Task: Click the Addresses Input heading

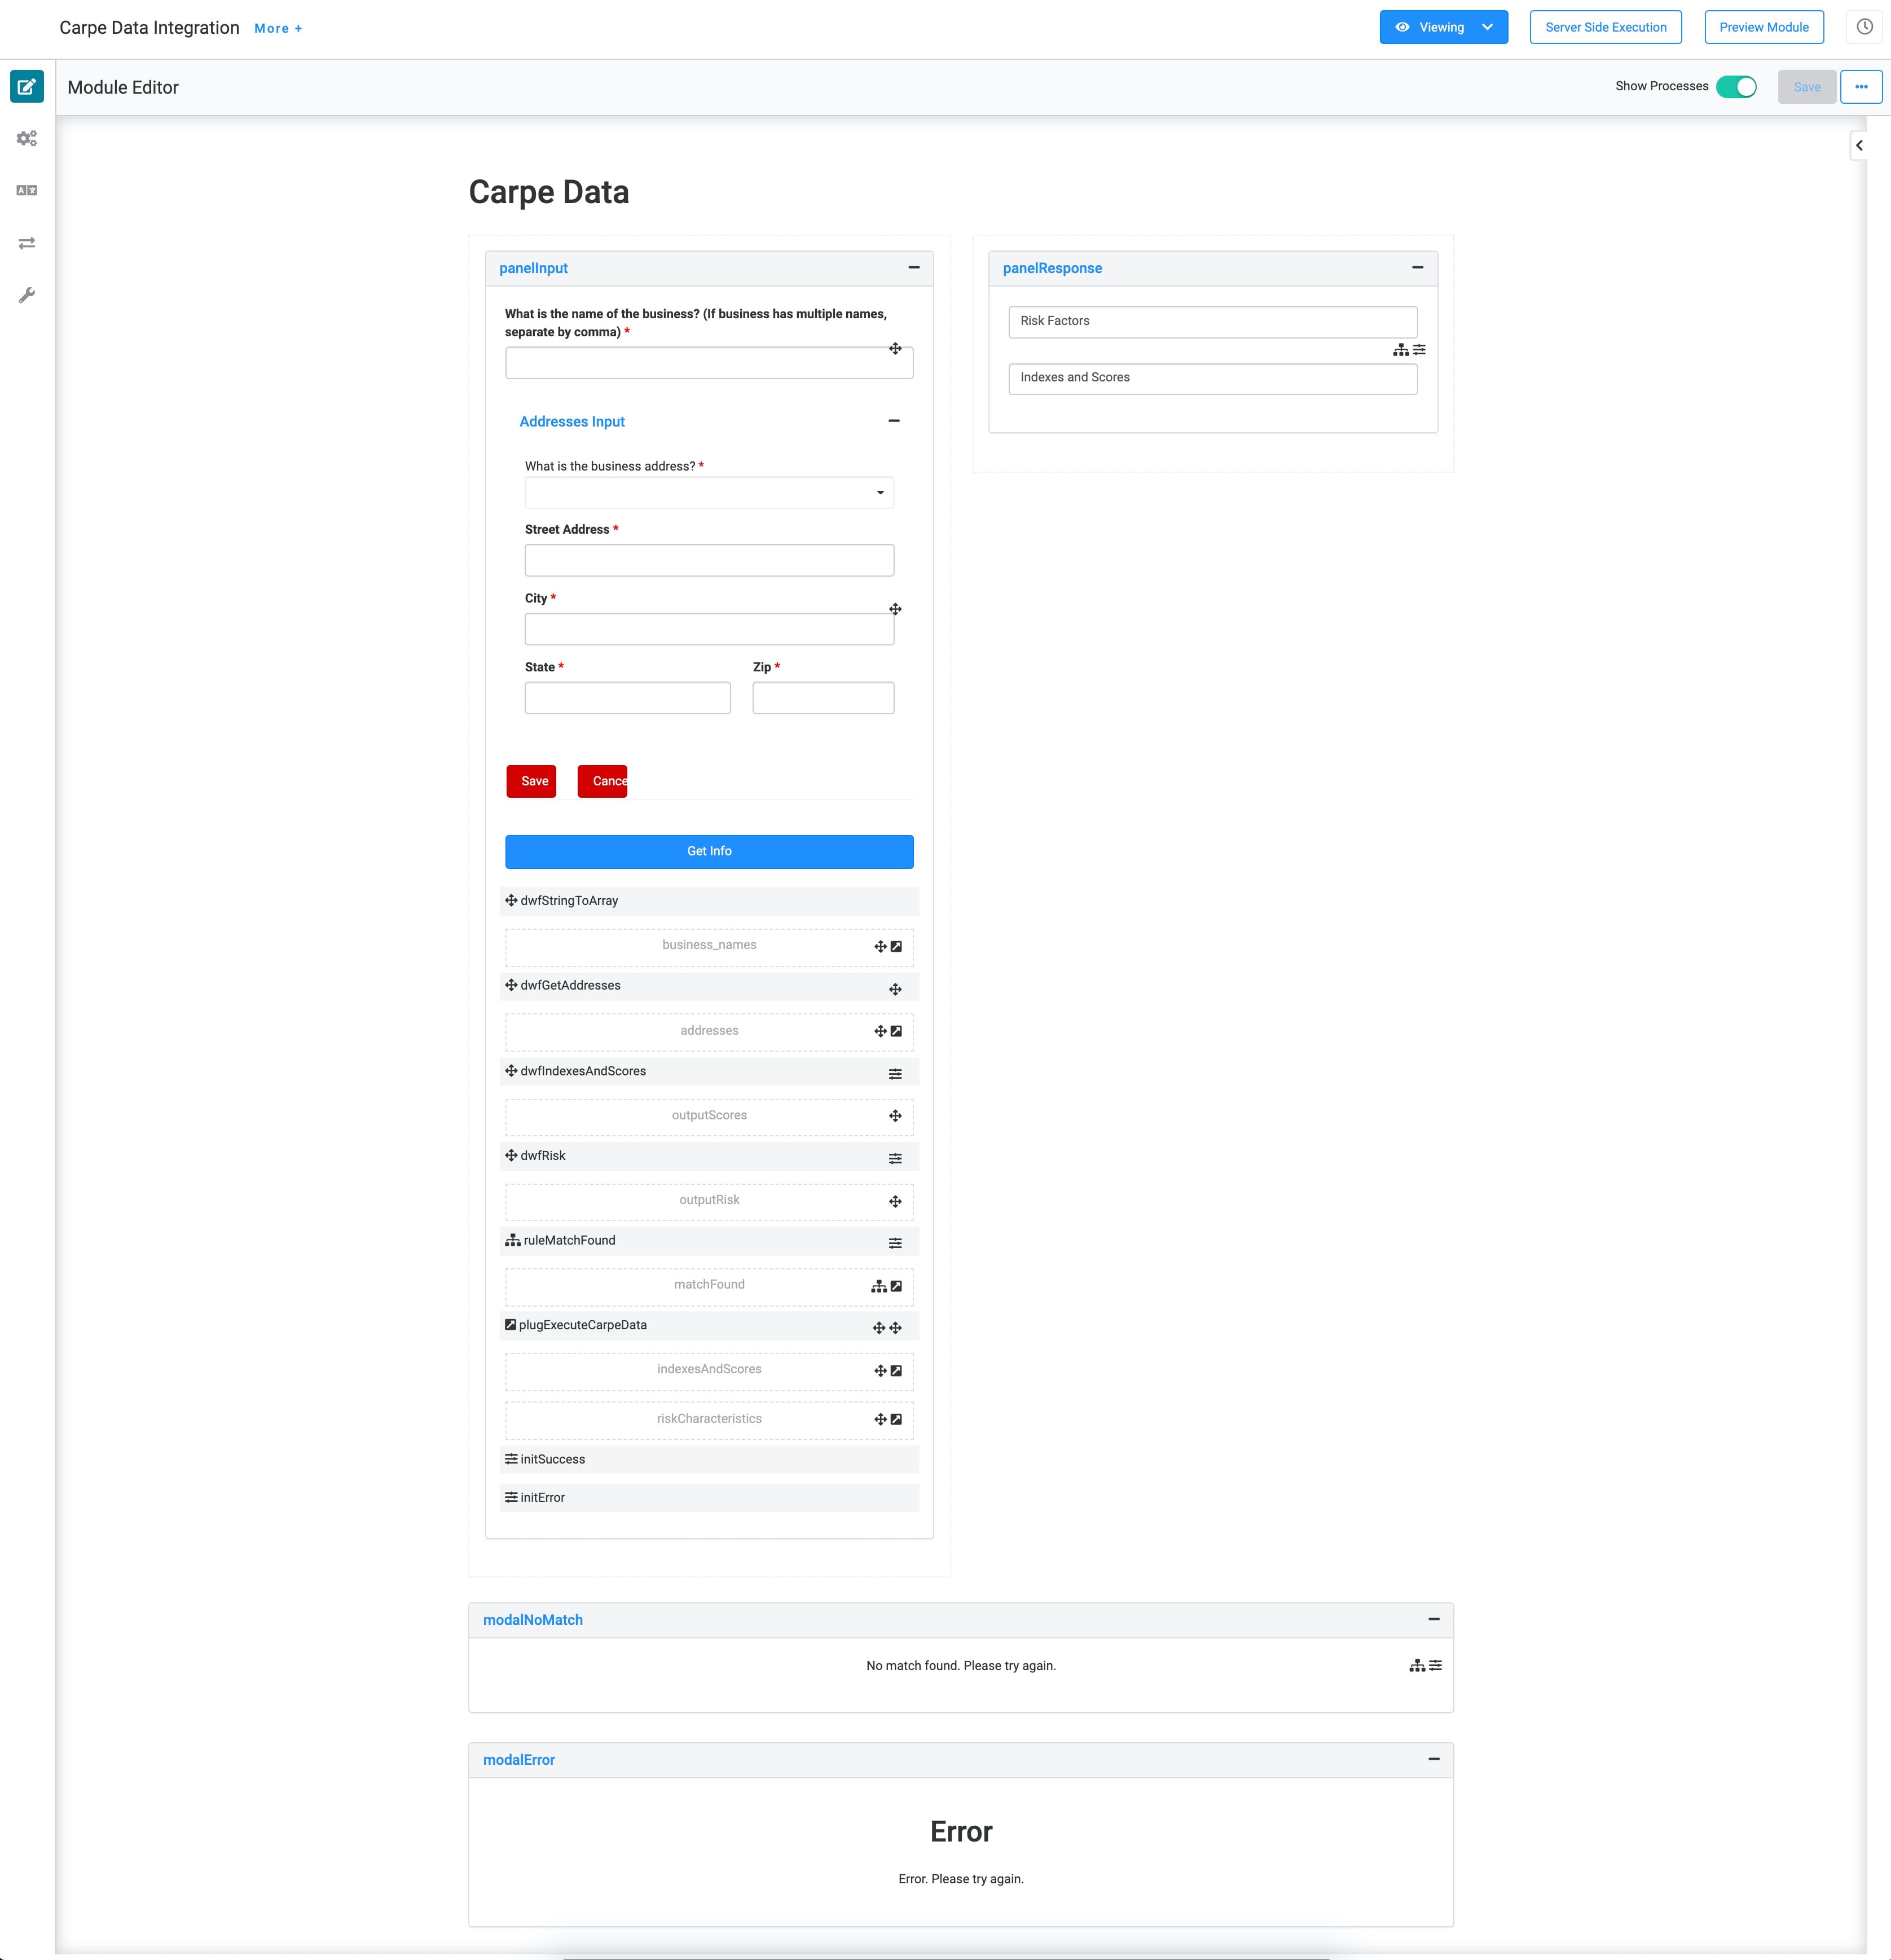Action: click(572, 422)
